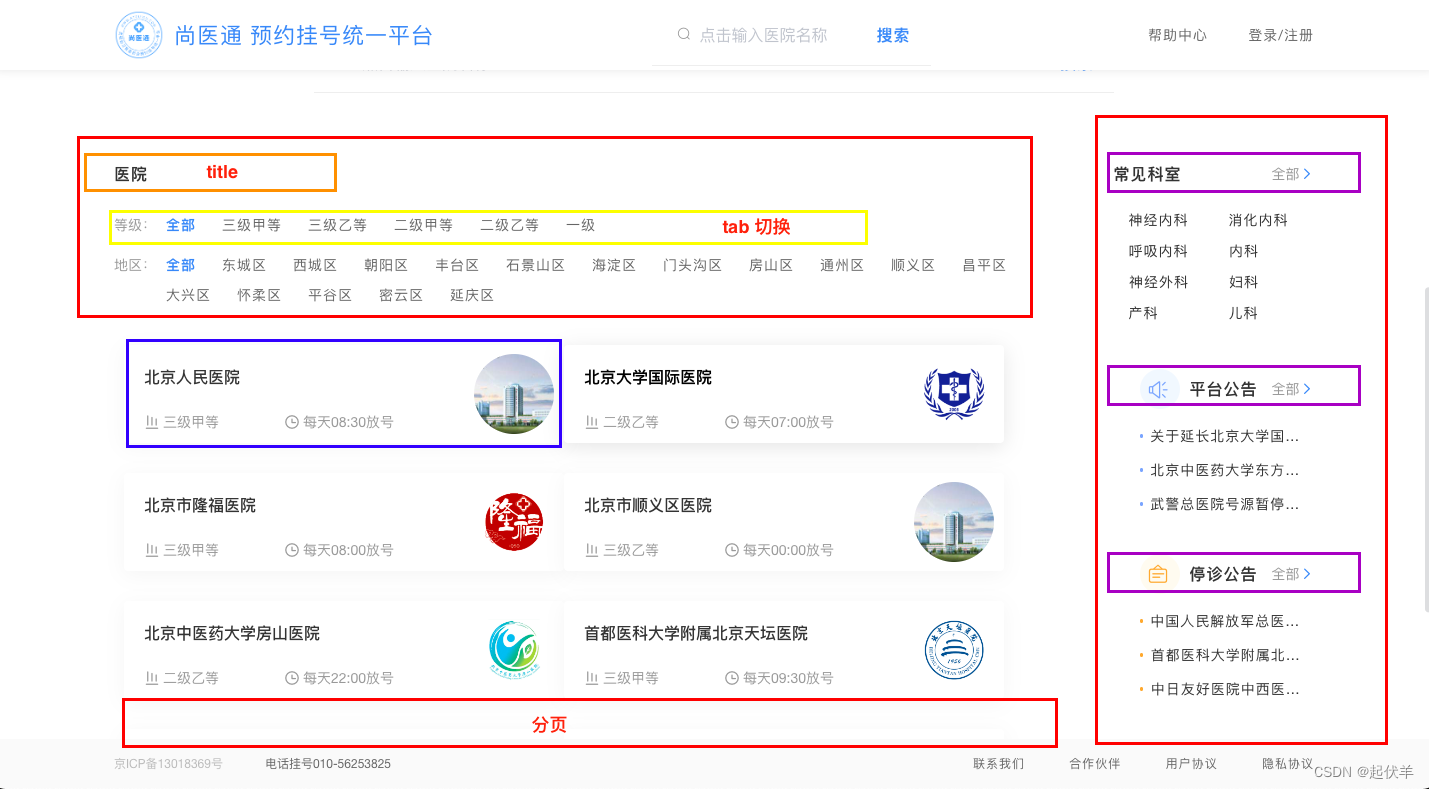Viewport: 1429px width, 789px height.
Task: Open 登录/注册 link
Action: [x=1280, y=35]
